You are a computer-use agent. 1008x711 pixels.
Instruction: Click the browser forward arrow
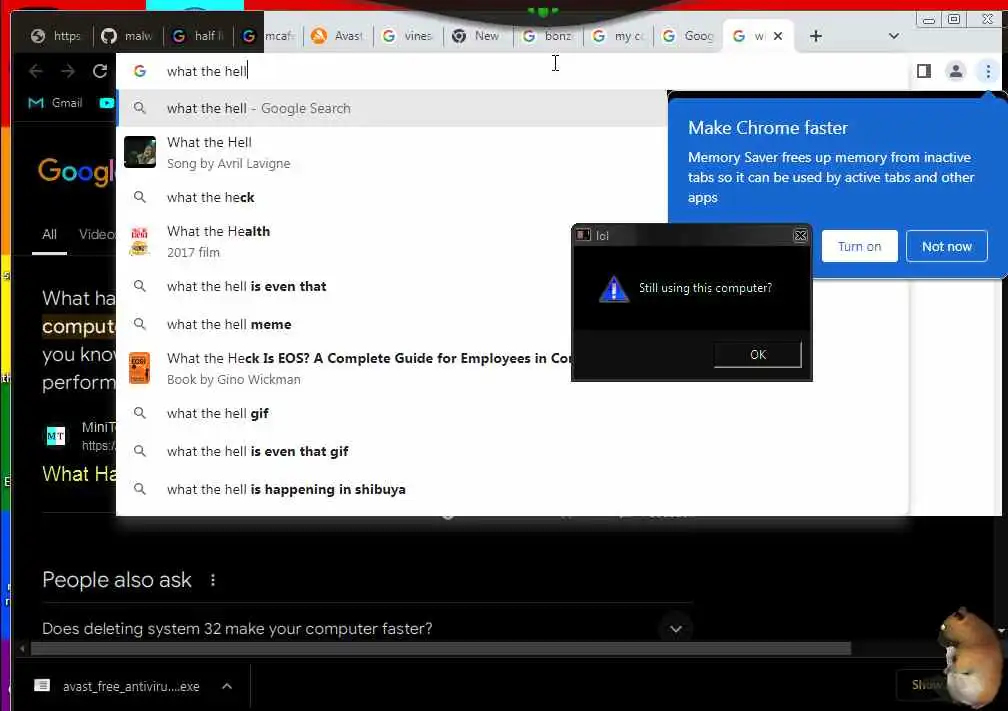[68, 71]
